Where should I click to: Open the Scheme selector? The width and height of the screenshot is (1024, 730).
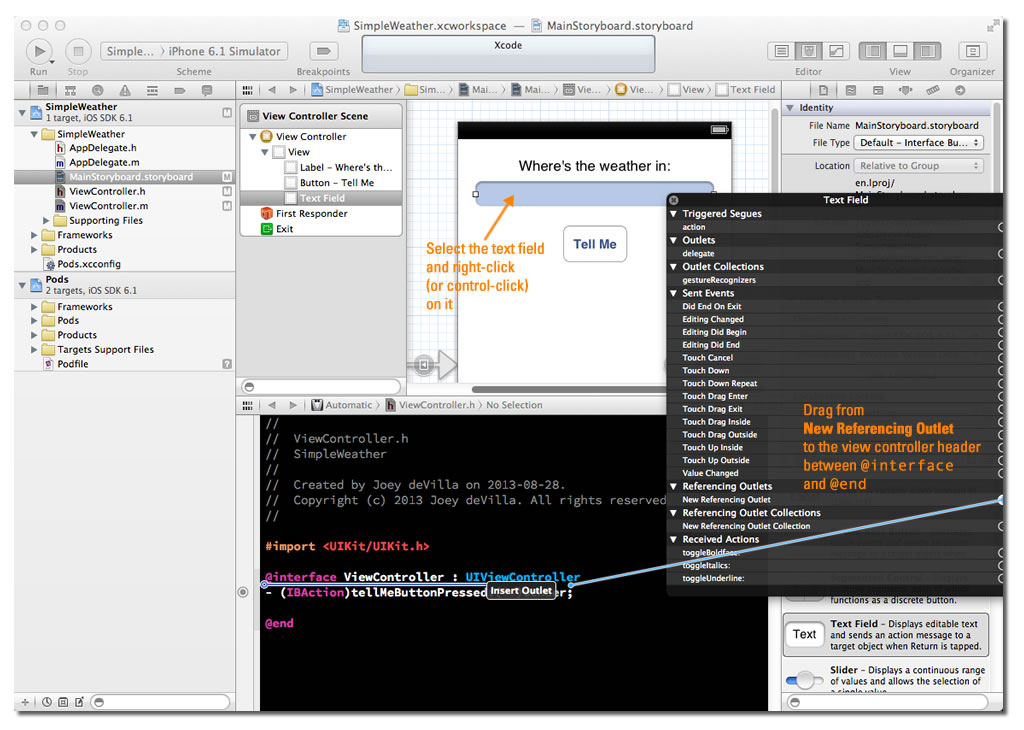click(195, 51)
